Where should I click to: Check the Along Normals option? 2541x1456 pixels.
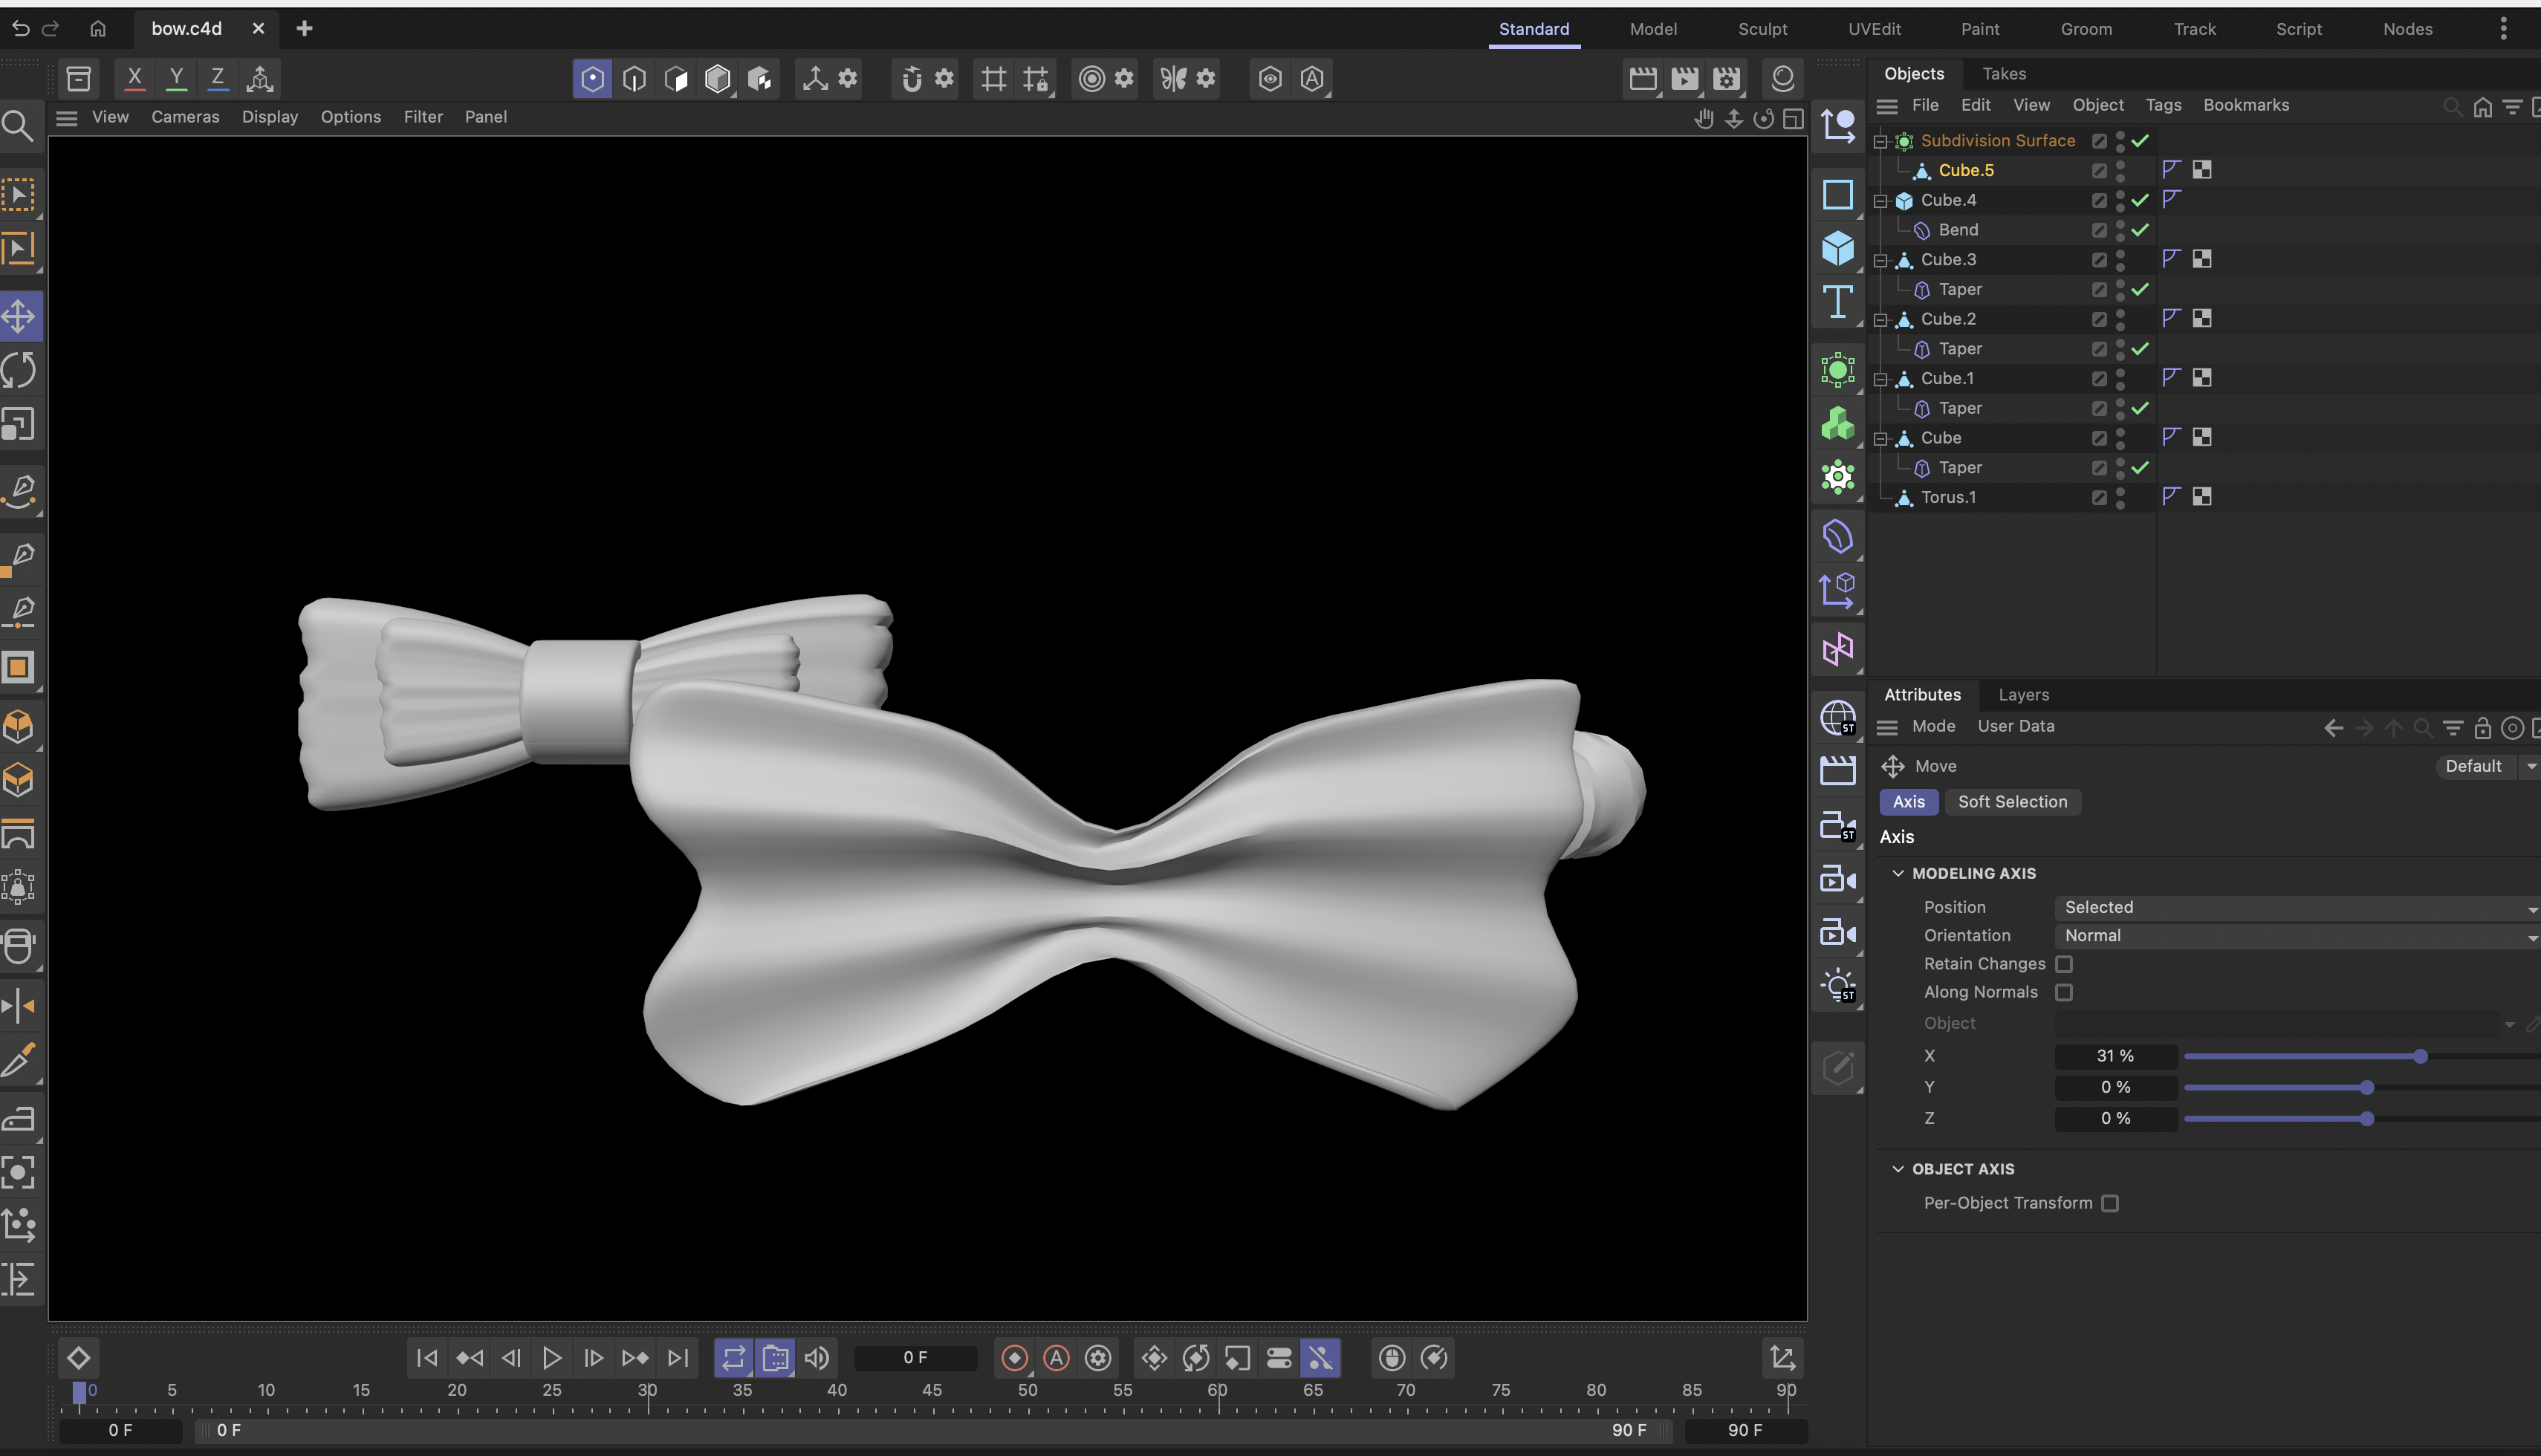tap(2063, 992)
